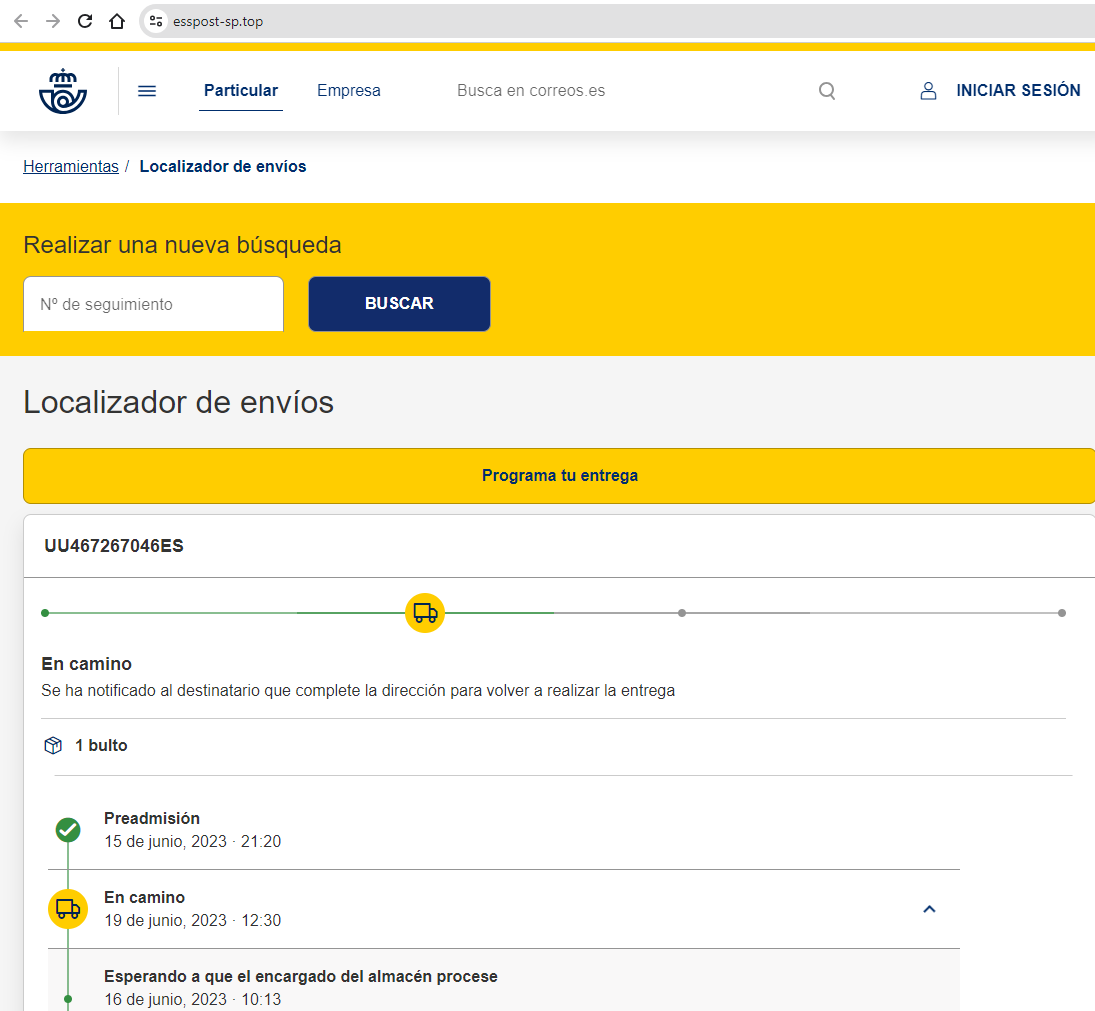1095x1011 pixels.
Task: Click green checkmark icon next to Preadmisión
Action: [68, 829]
